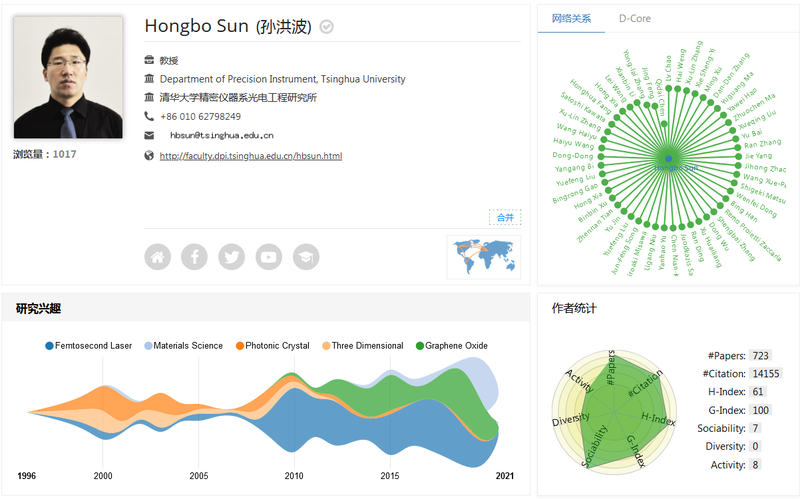Click the globe icon beside the website URL
The width and height of the screenshot is (800, 499).
coord(149,156)
